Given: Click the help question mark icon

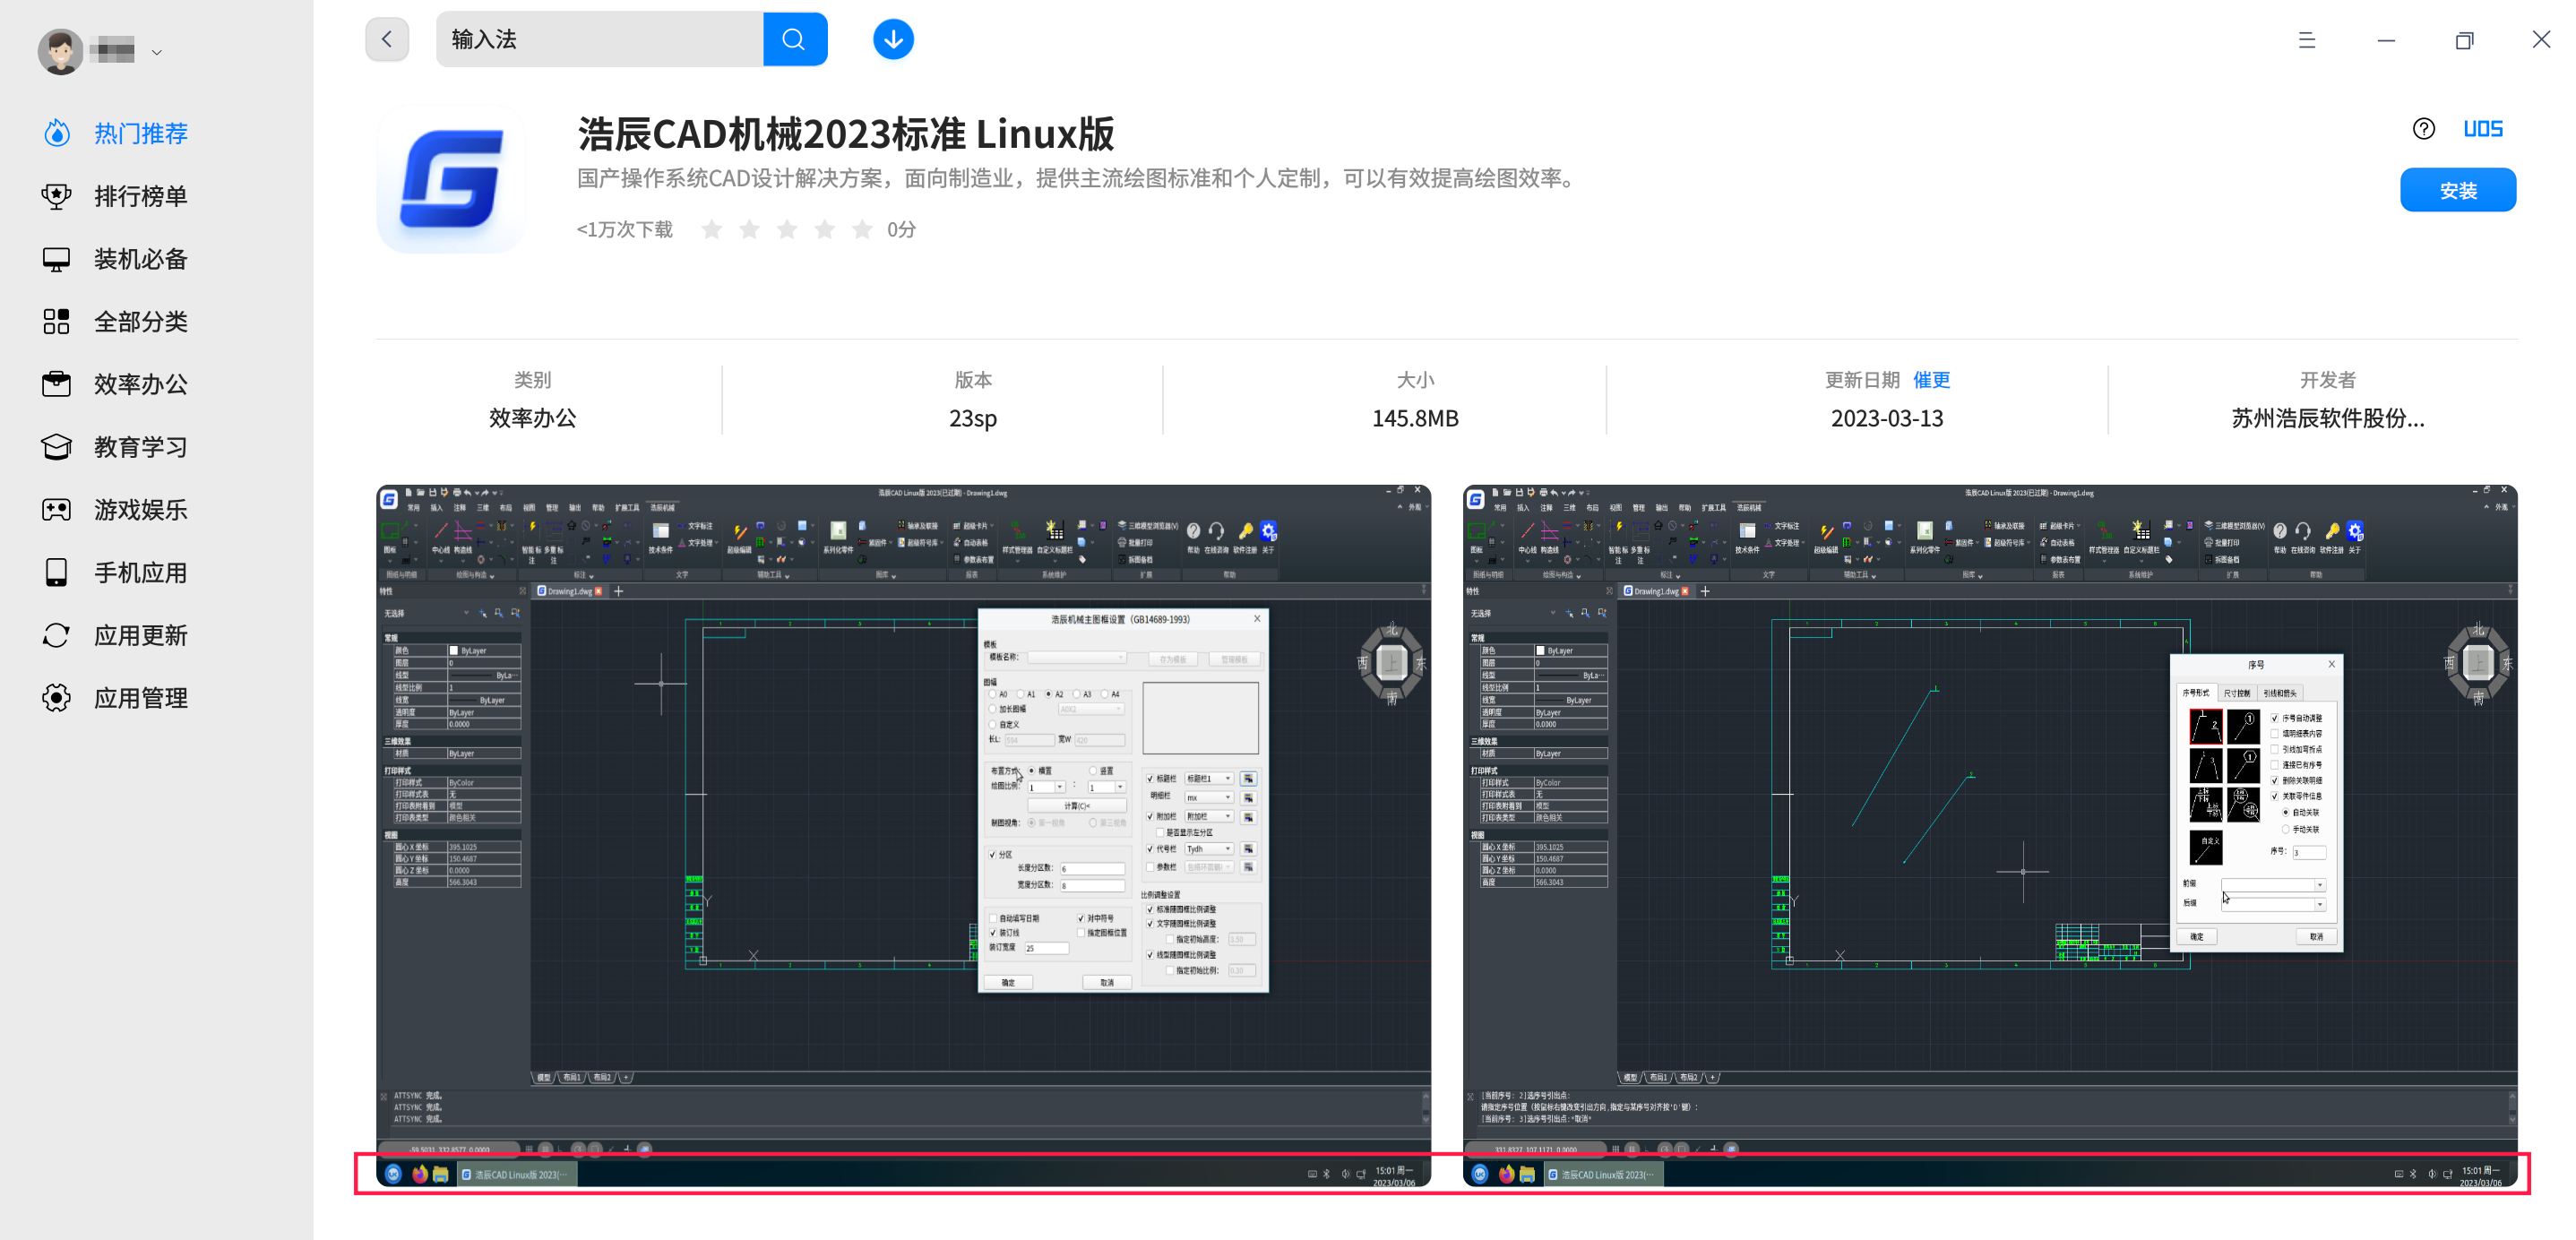Looking at the screenshot, I should [x=2424, y=128].
